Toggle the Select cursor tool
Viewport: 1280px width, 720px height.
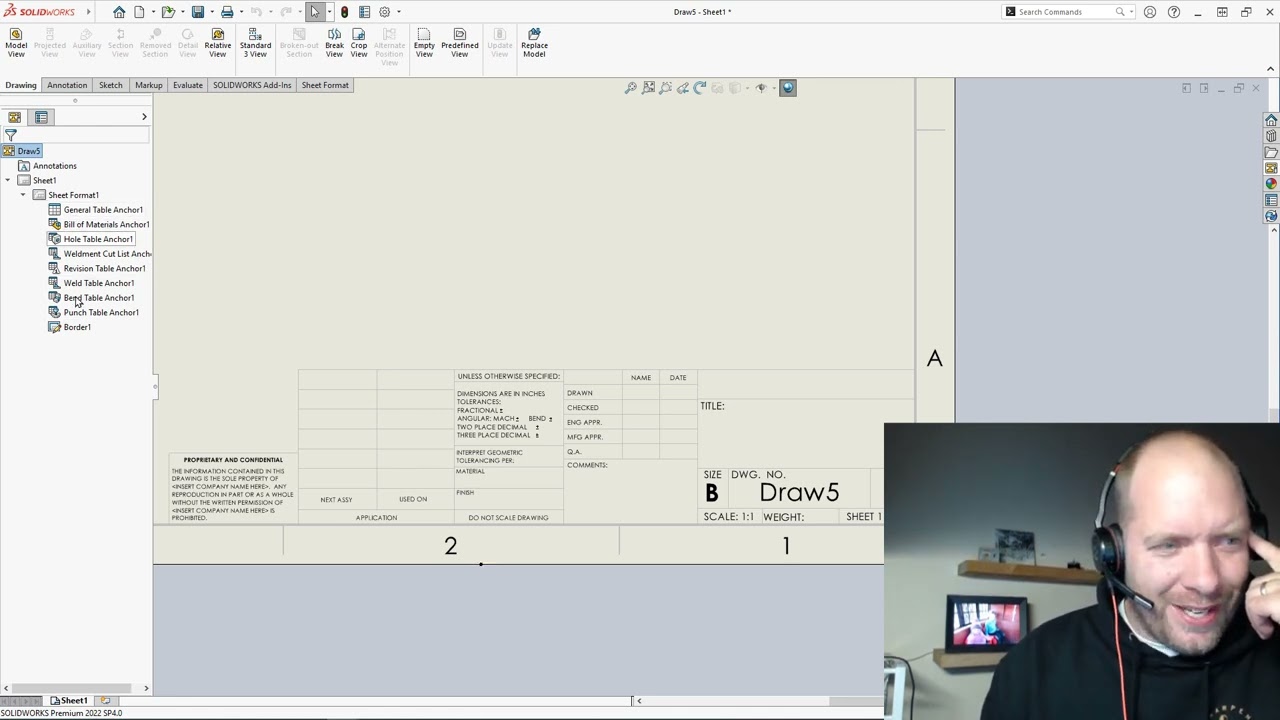(315, 12)
